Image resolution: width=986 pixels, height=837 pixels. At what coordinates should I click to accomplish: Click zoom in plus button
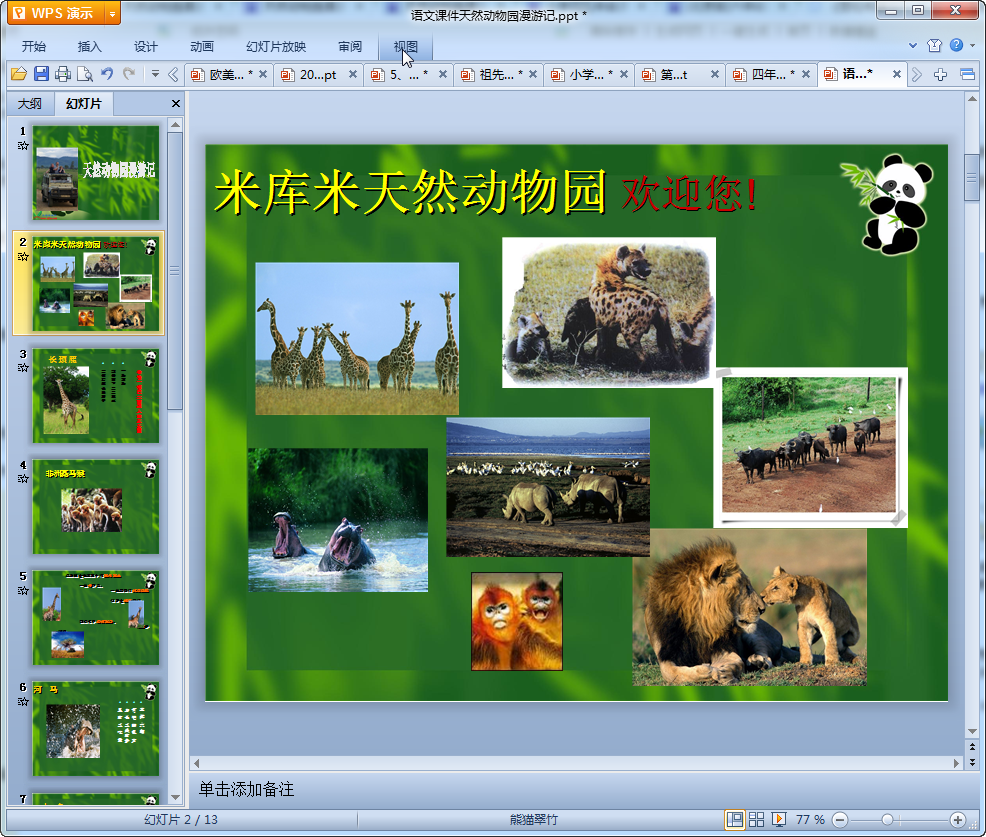tap(957, 820)
